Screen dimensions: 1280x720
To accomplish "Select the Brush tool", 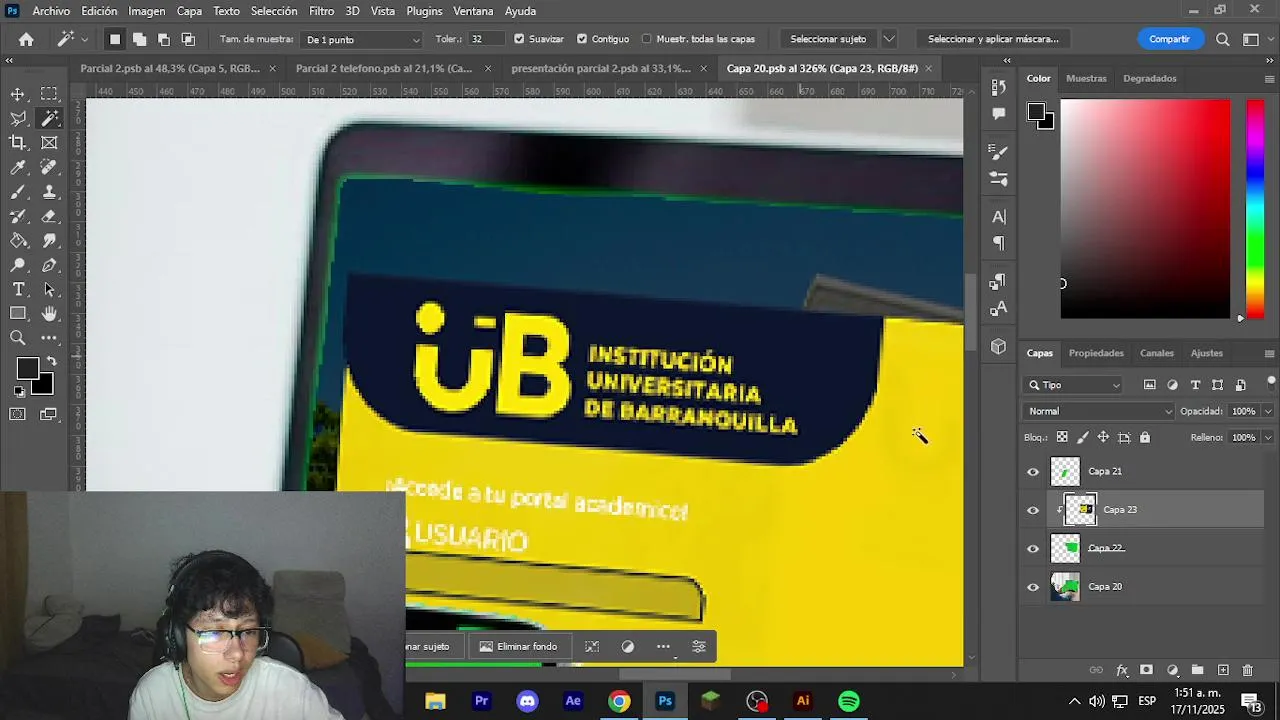I will tap(18, 192).
